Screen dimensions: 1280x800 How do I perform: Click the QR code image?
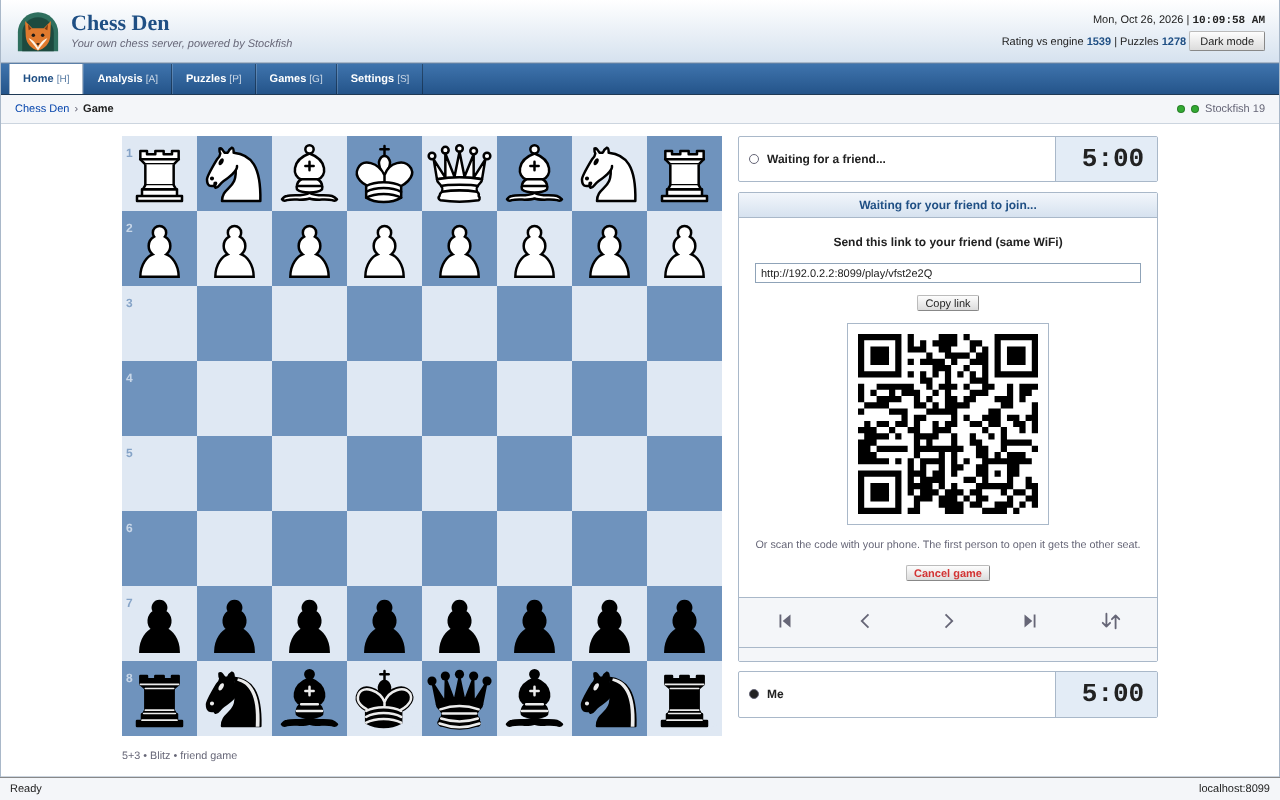[x=948, y=424]
